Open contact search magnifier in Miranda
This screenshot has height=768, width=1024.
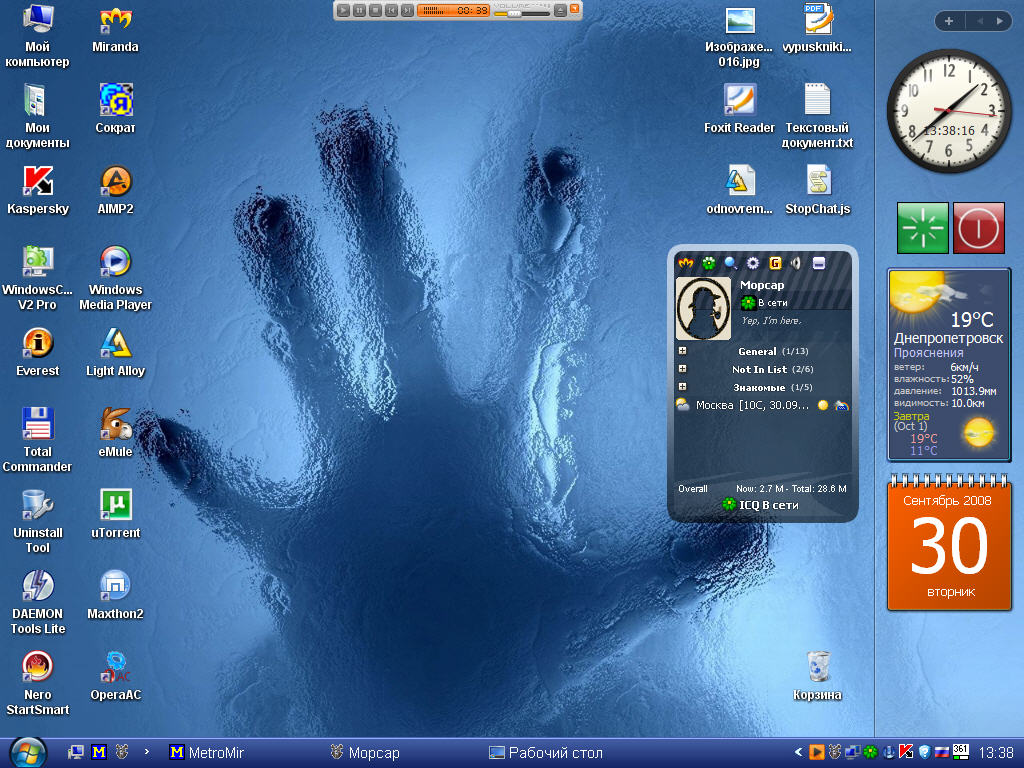[731, 263]
